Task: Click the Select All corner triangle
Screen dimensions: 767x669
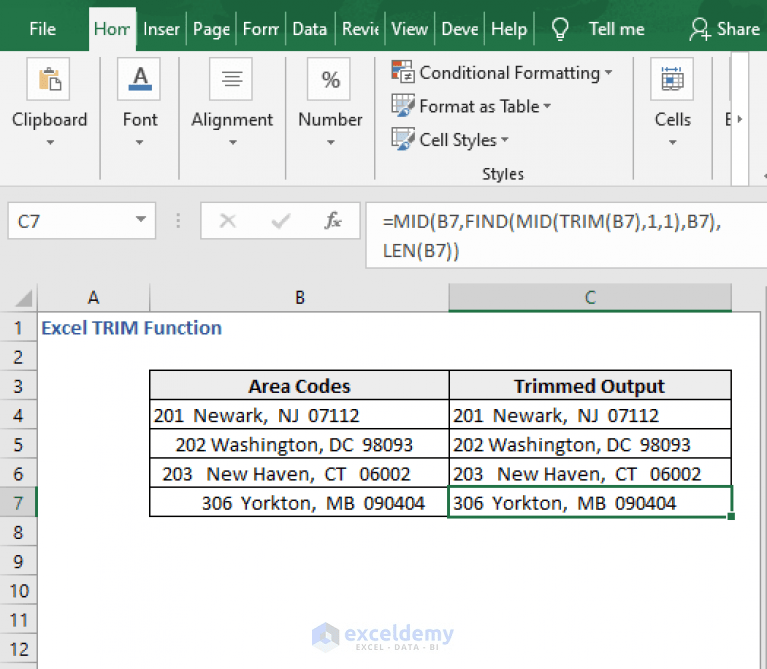Action: pyautogui.click(x=23, y=298)
